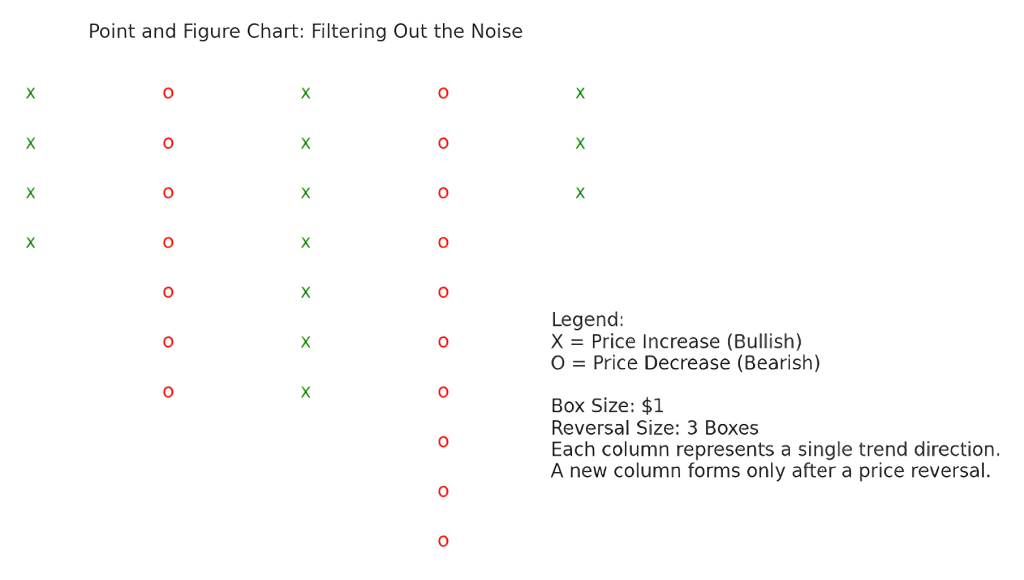
Task: Click the bottom X in first column
Action: click(x=31, y=243)
